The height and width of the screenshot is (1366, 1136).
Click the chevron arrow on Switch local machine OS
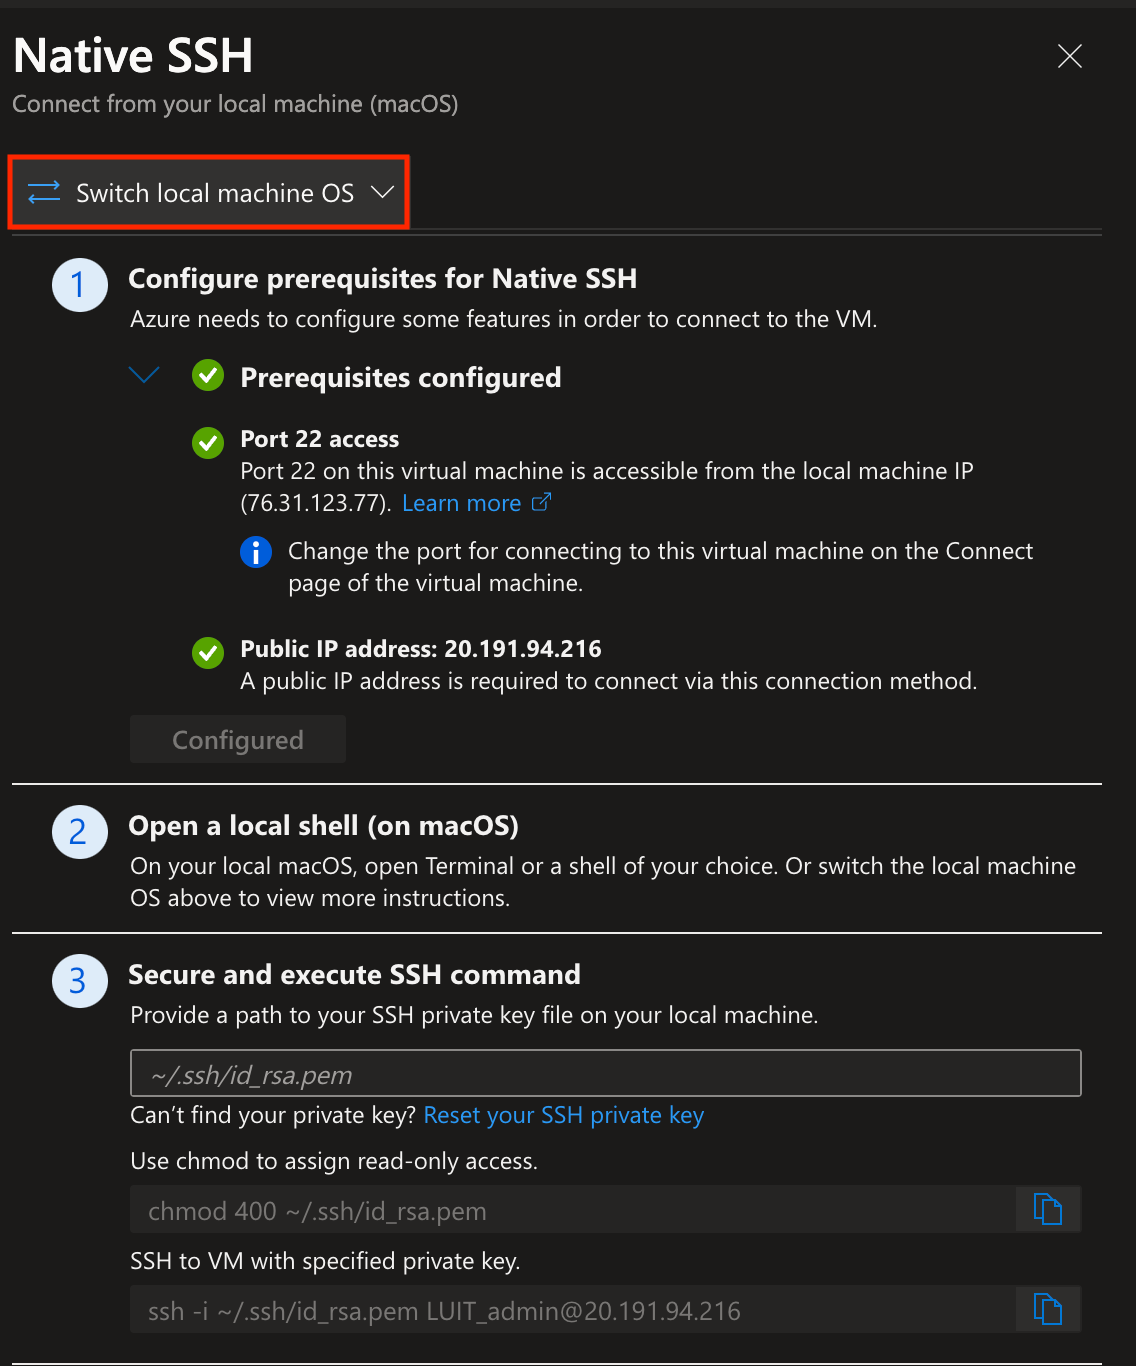tap(382, 192)
